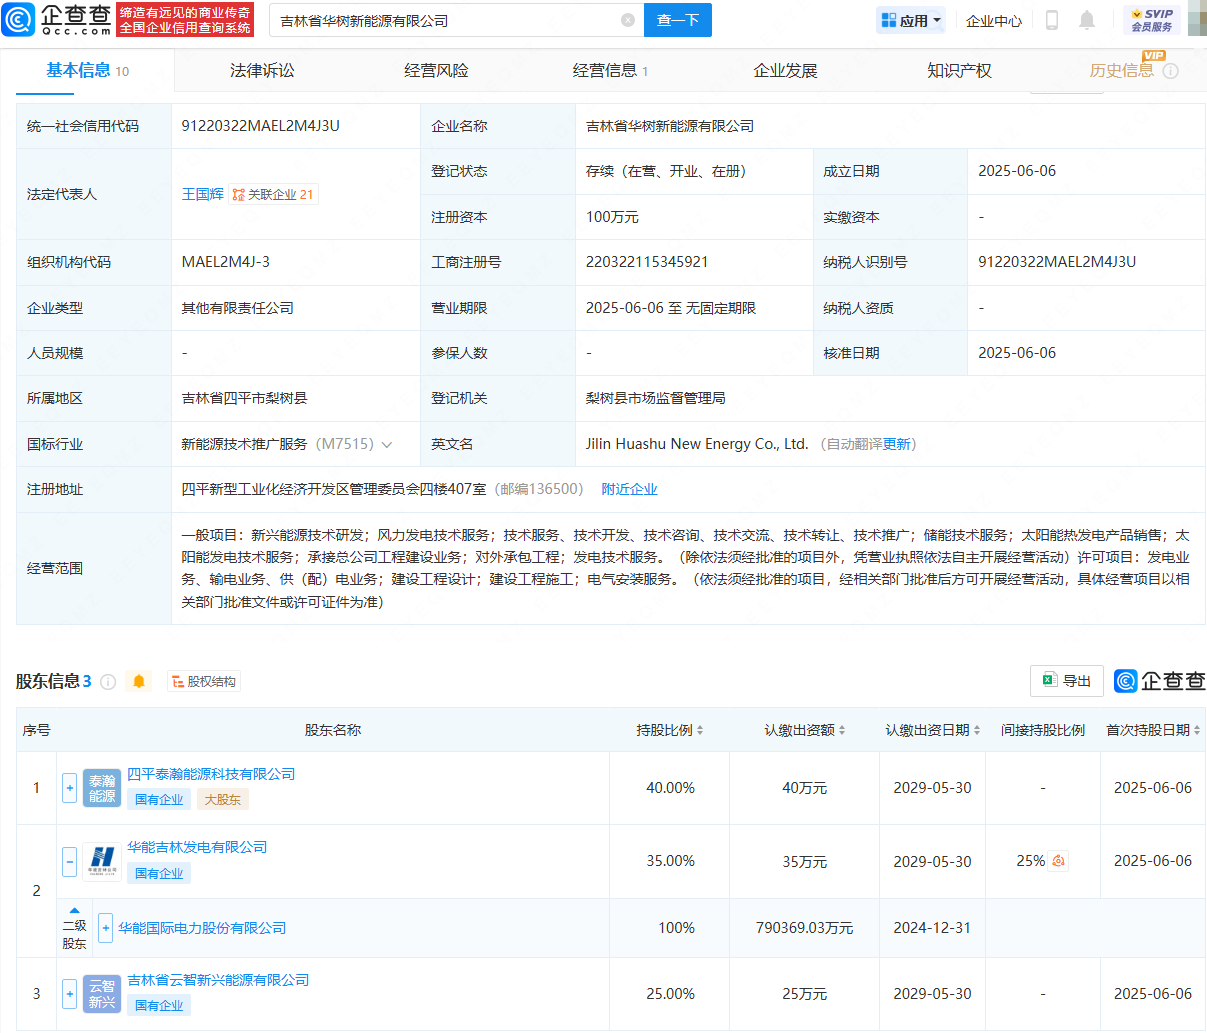Image resolution: width=1207 pixels, height=1033 pixels.
Task: Open 股权结构 button
Action: (x=203, y=681)
